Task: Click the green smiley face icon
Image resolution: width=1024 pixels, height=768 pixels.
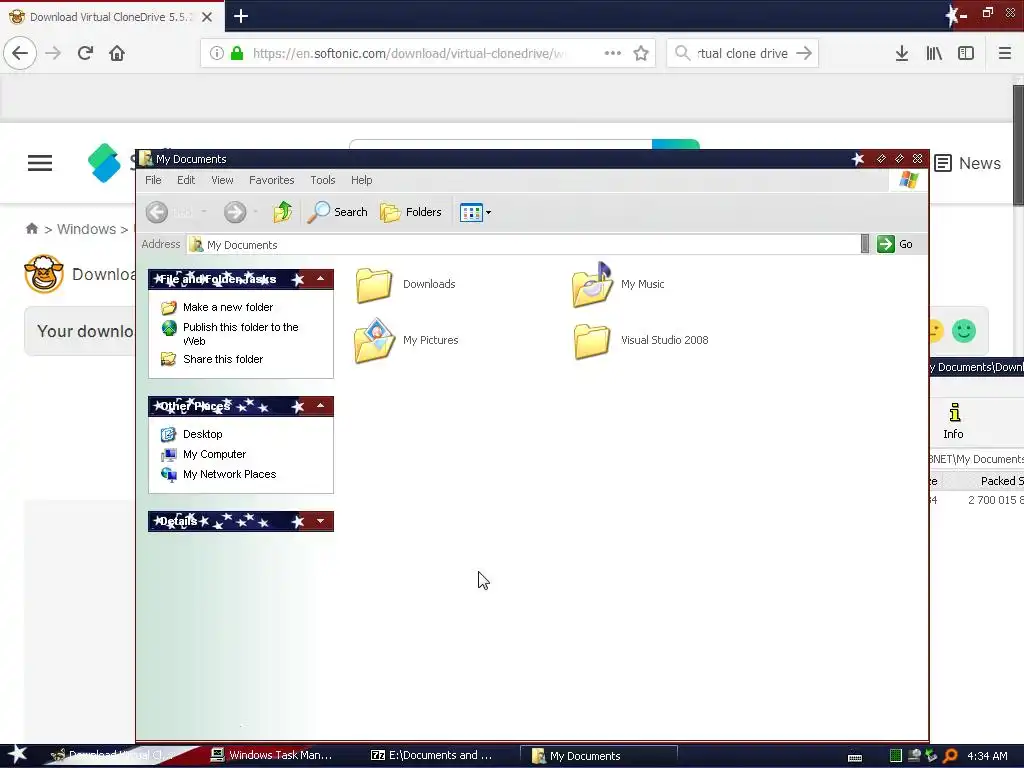Action: 964,331
